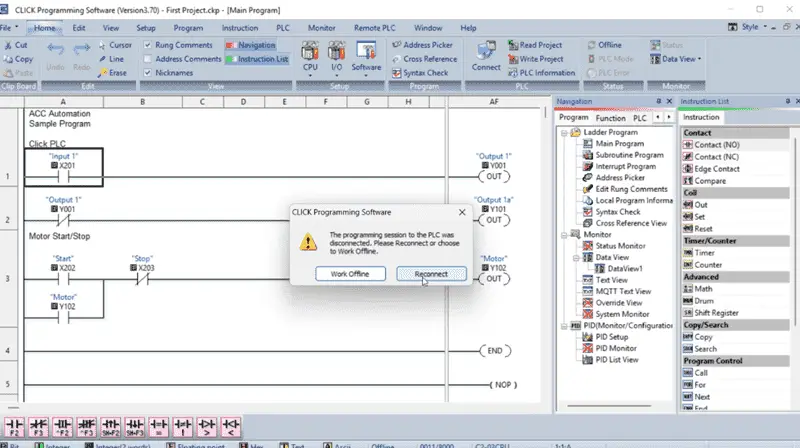Open the Remote PLC menu
This screenshot has width=800, height=448.
click(x=374, y=28)
